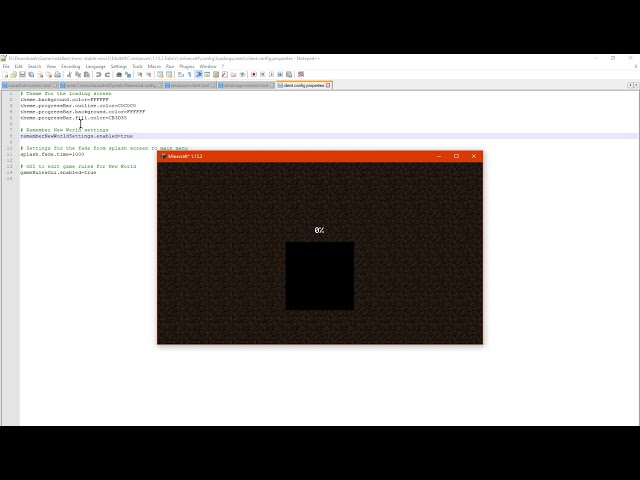This screenshot has height=480, width=640.
Task: Open the Folder as Workspace panel
Action: tap(233, 75)
